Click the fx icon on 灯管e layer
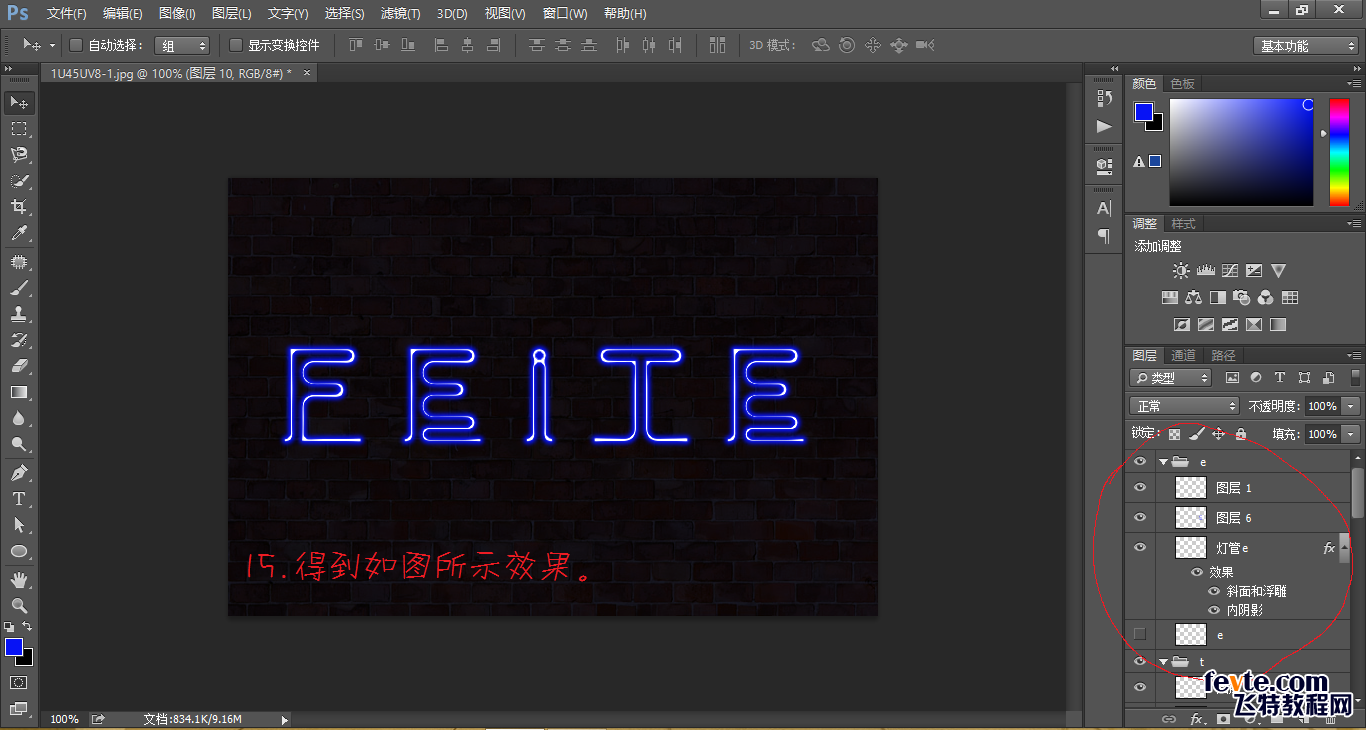This screenshot has width=1366, height=730. point(1327,547)
